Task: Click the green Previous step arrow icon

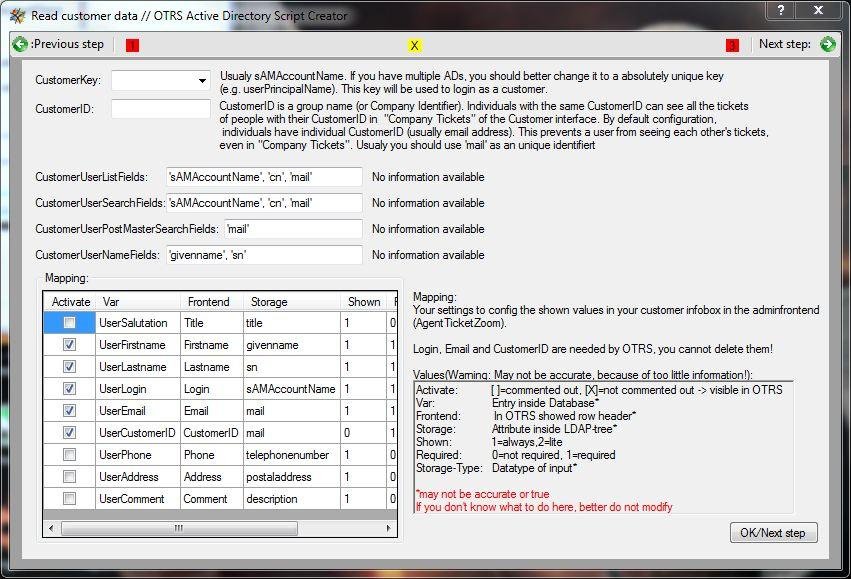Action: (20, 44)
